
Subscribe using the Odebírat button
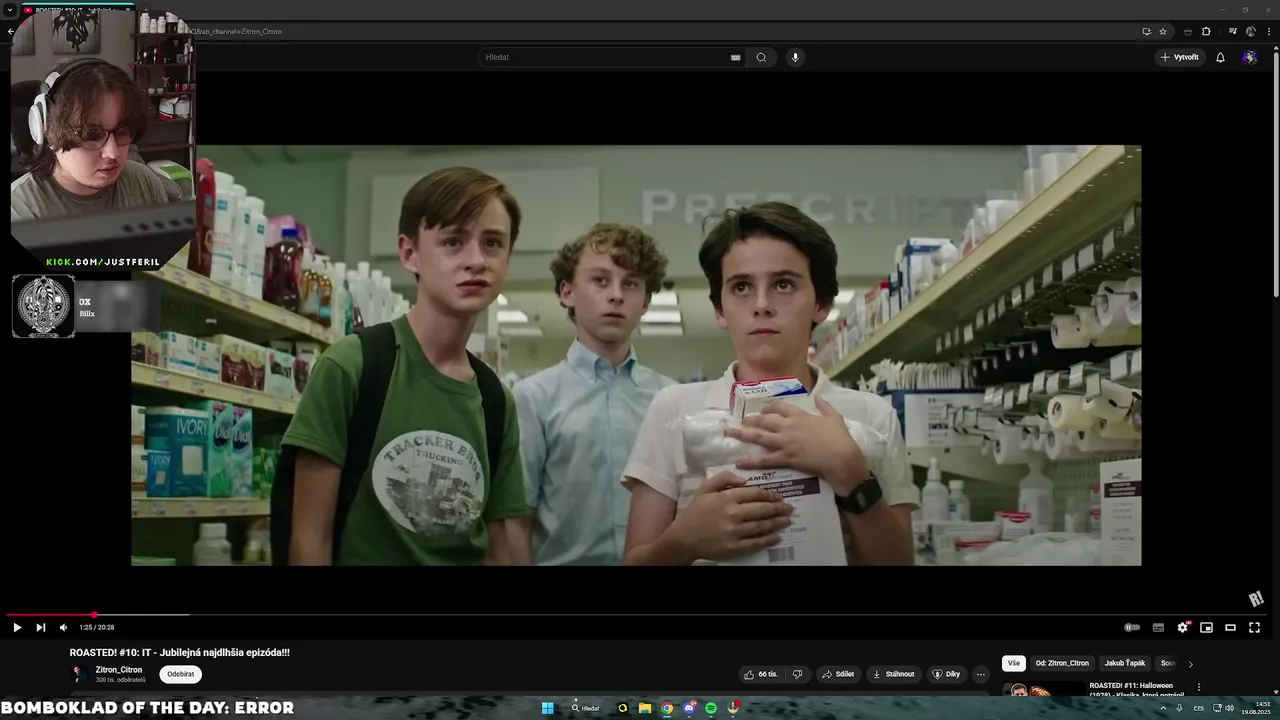pyautogui.click(x=181, y=674)
